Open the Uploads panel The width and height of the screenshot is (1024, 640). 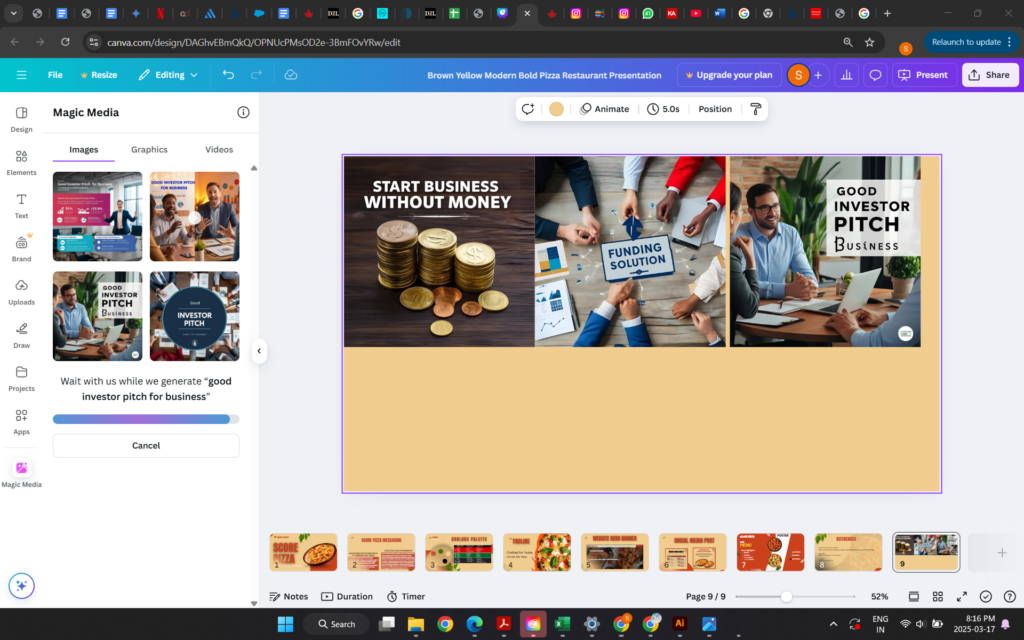[21, 291]
